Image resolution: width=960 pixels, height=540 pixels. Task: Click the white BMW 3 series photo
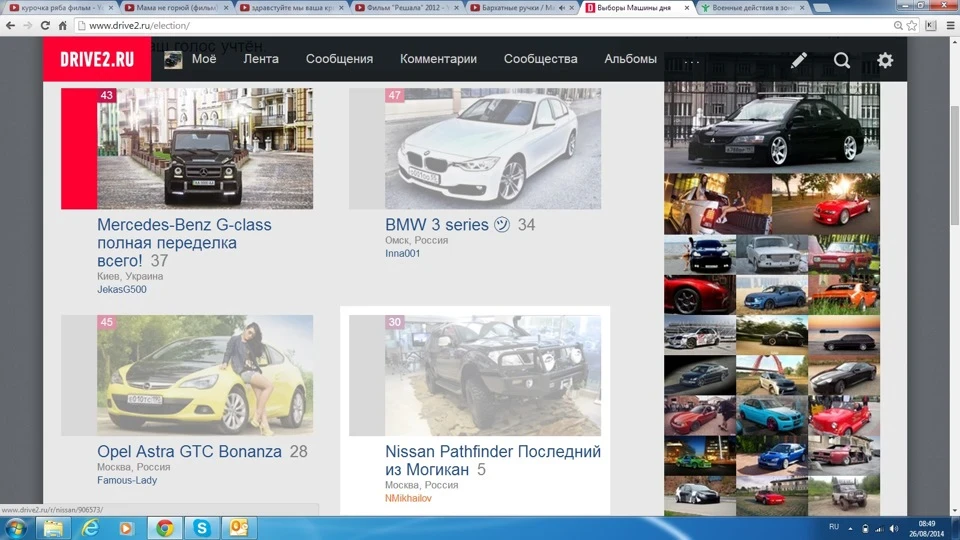point(493,149)
